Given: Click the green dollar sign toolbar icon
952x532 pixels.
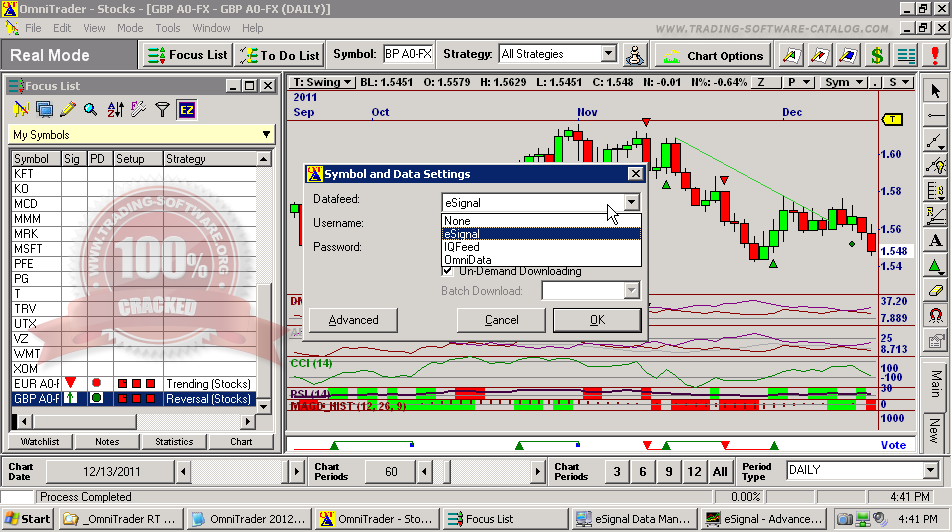Looking at the screenshot, I should 877,55.
